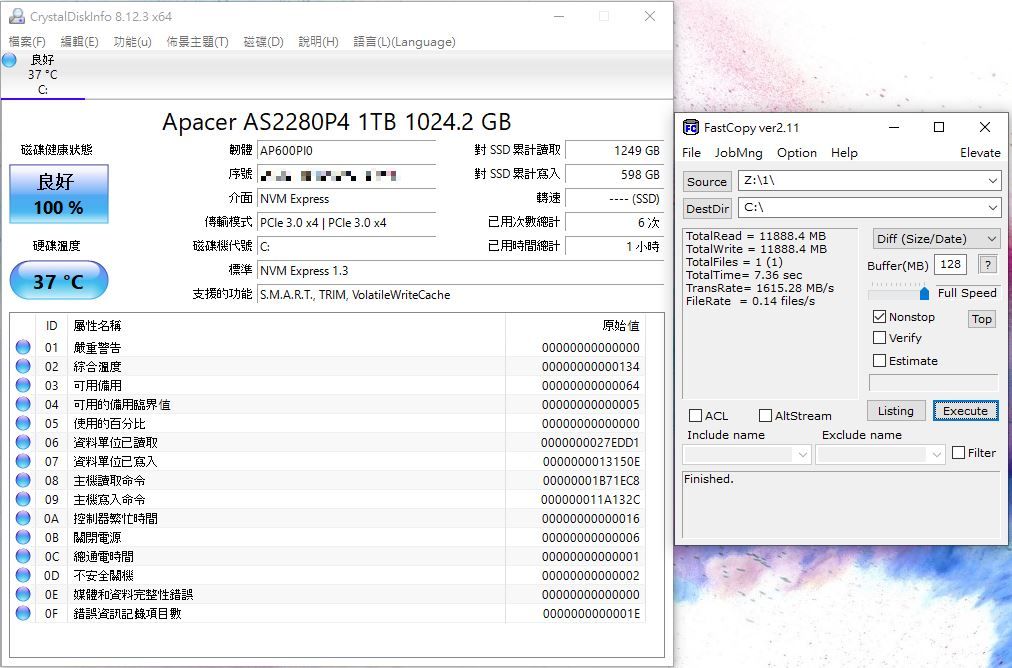
Task: Click the Elevate option in FastCopy
Action: [x=980, y=153]
